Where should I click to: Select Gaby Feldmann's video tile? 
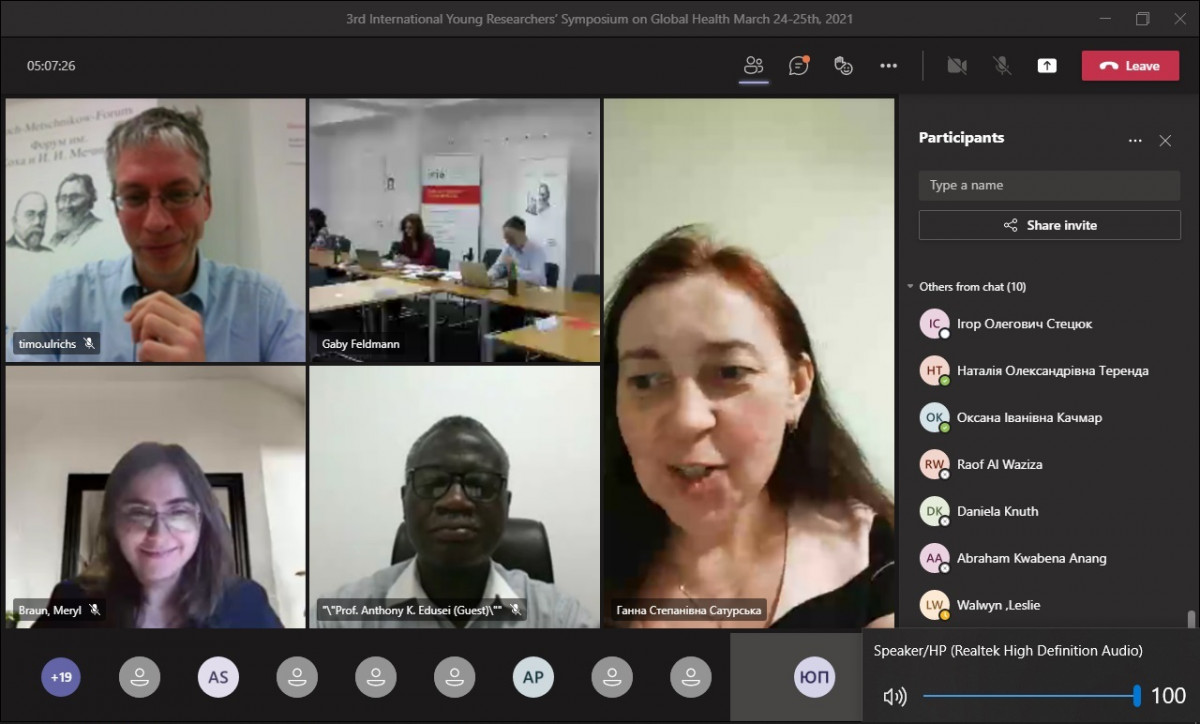454,230
